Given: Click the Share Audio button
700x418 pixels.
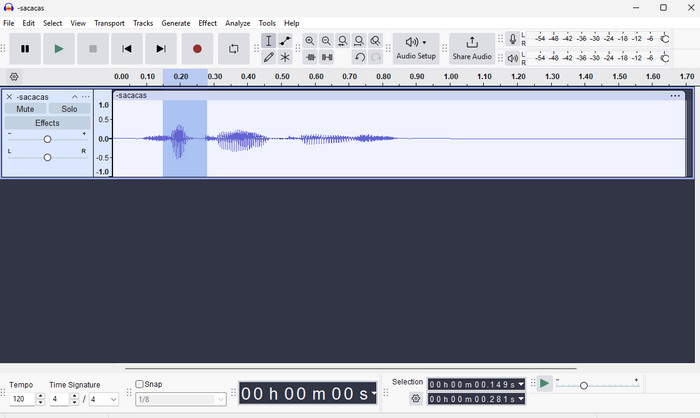Looking at the screenshot, I should click(x=472, y=49).
